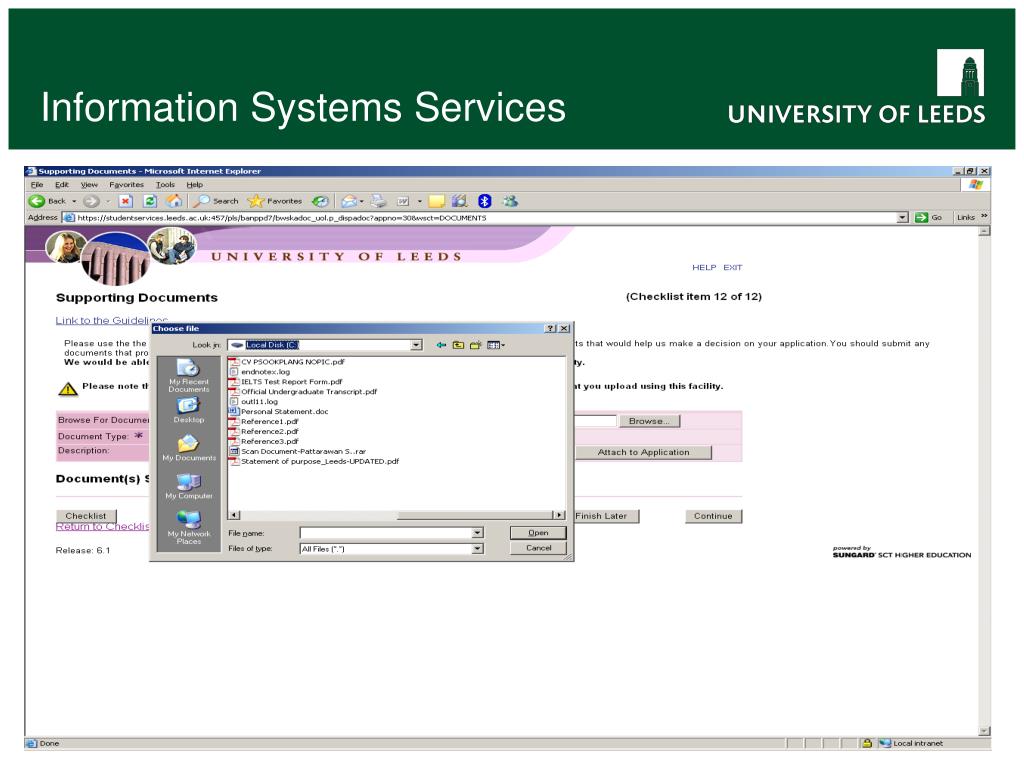Refresh the page with the green arrows icon
1024x768 pixels.
[x=150, y=201]
